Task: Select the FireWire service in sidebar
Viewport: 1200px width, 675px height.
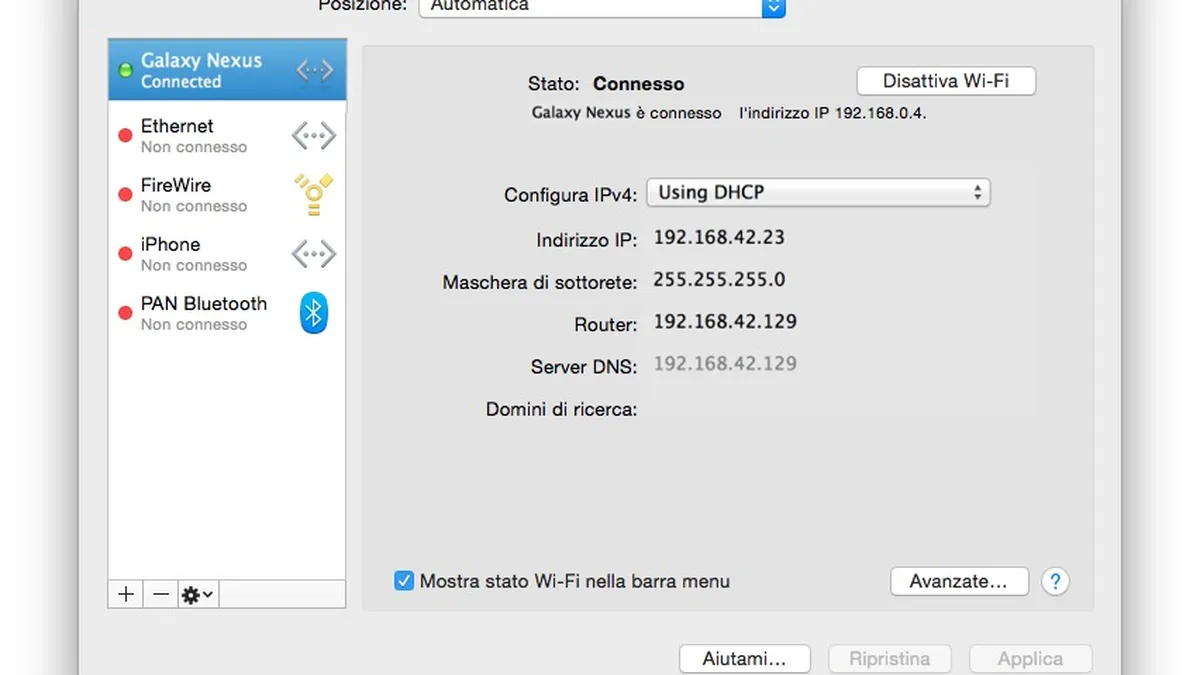Action: click(227, 194)
